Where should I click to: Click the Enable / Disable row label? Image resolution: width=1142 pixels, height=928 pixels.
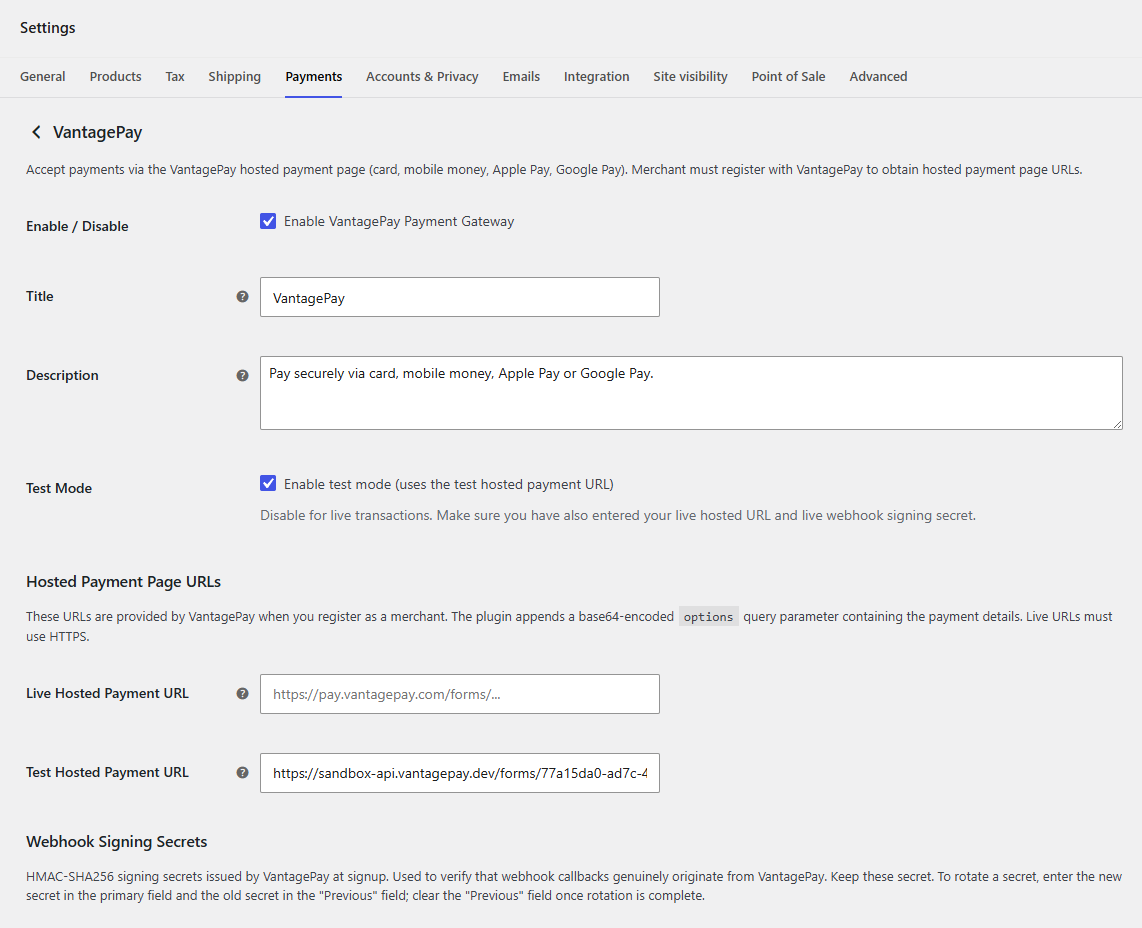click(x=77, y=227)
